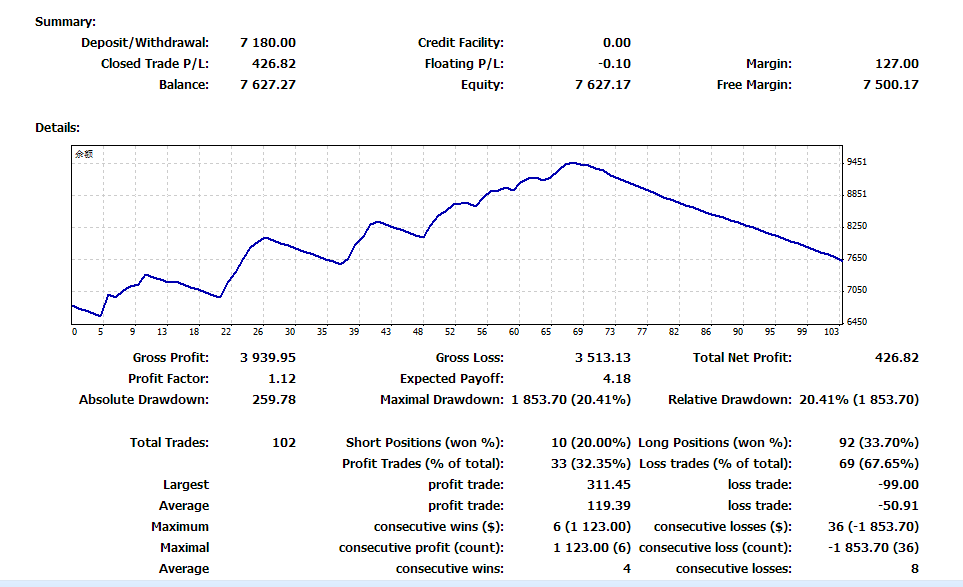This screenshot has width=963, height=587.
Task: Select the "Absolute Drawdown:" label
Action: click(x=144, y=399)
